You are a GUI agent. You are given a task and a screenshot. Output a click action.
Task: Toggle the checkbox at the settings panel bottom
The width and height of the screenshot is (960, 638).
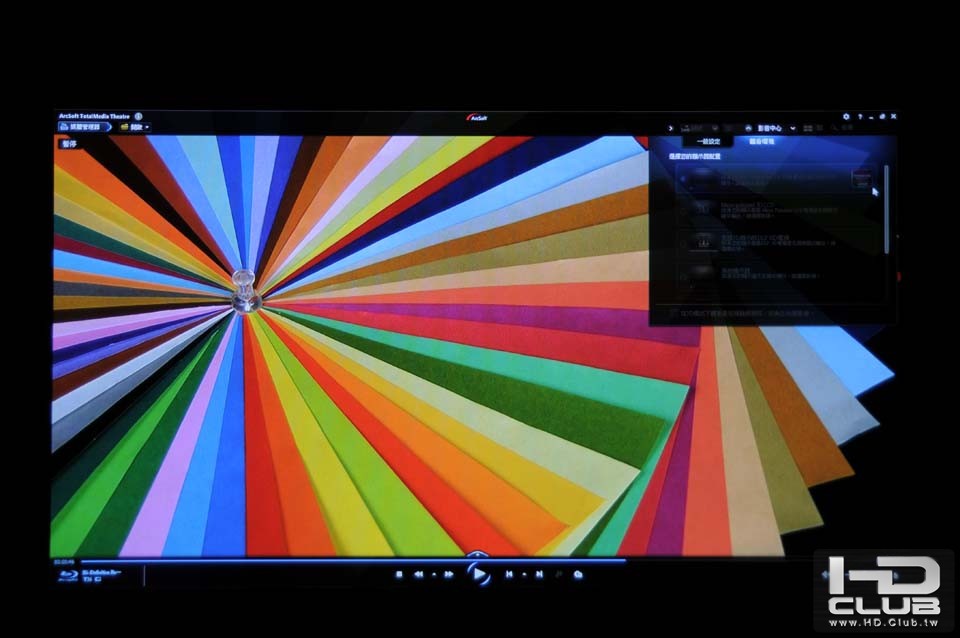673,313
